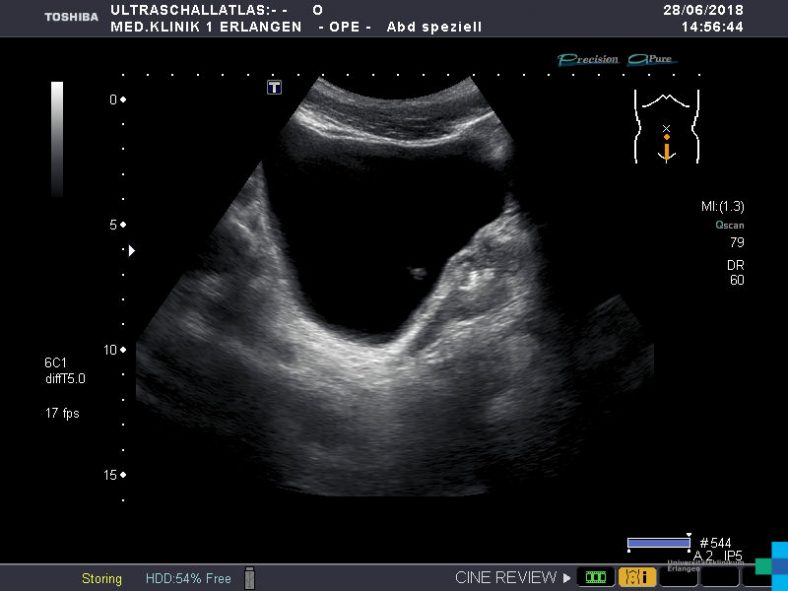Expand the CINE REVIEW arrow
The width and height of the screenshot is (788, 591).
tap(567, 578)
